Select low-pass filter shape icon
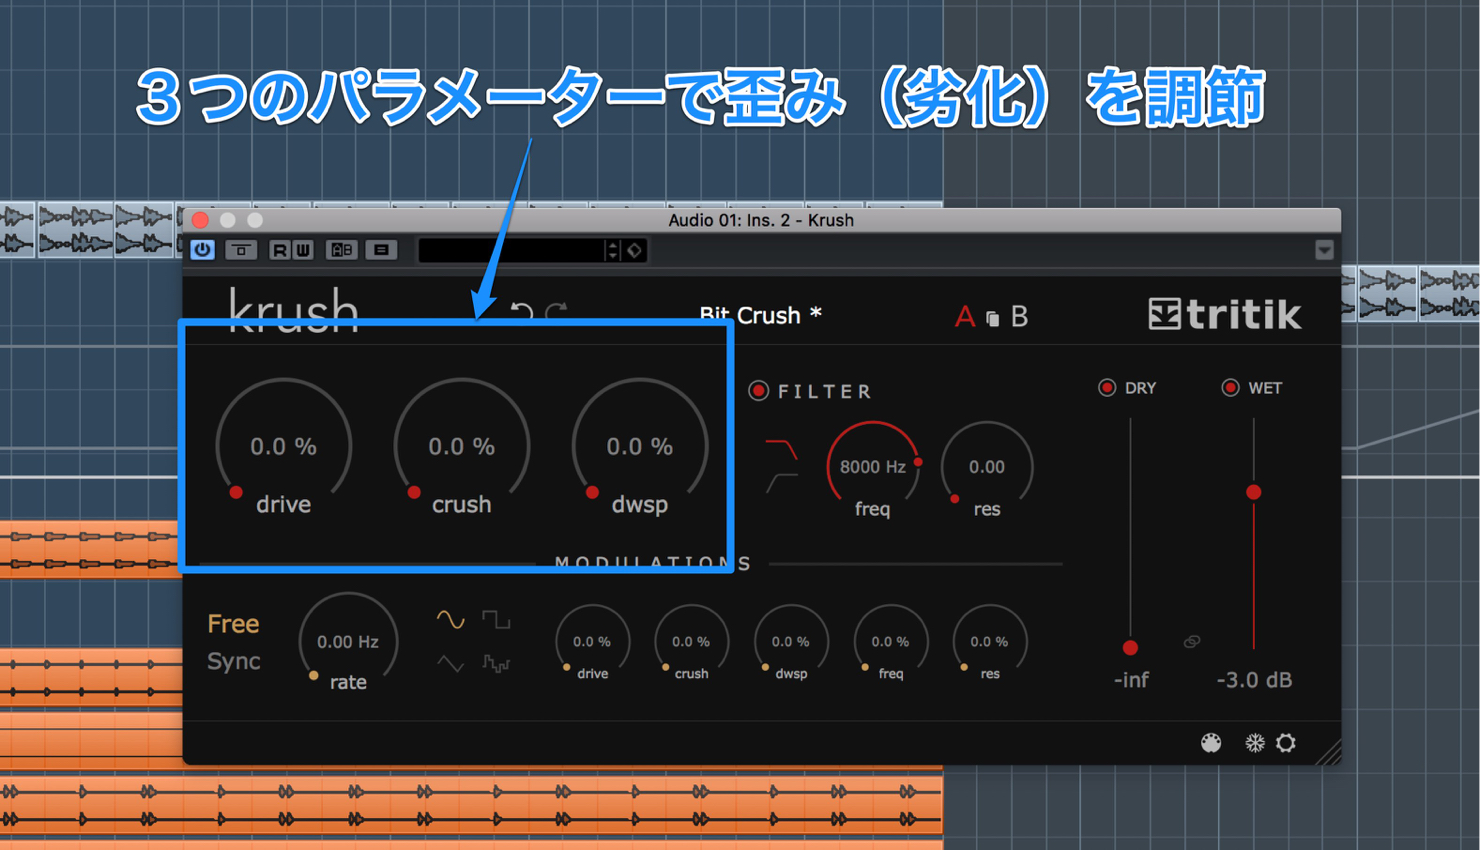The width and height of the screenshot is (1480, 850). pos(781,450)
